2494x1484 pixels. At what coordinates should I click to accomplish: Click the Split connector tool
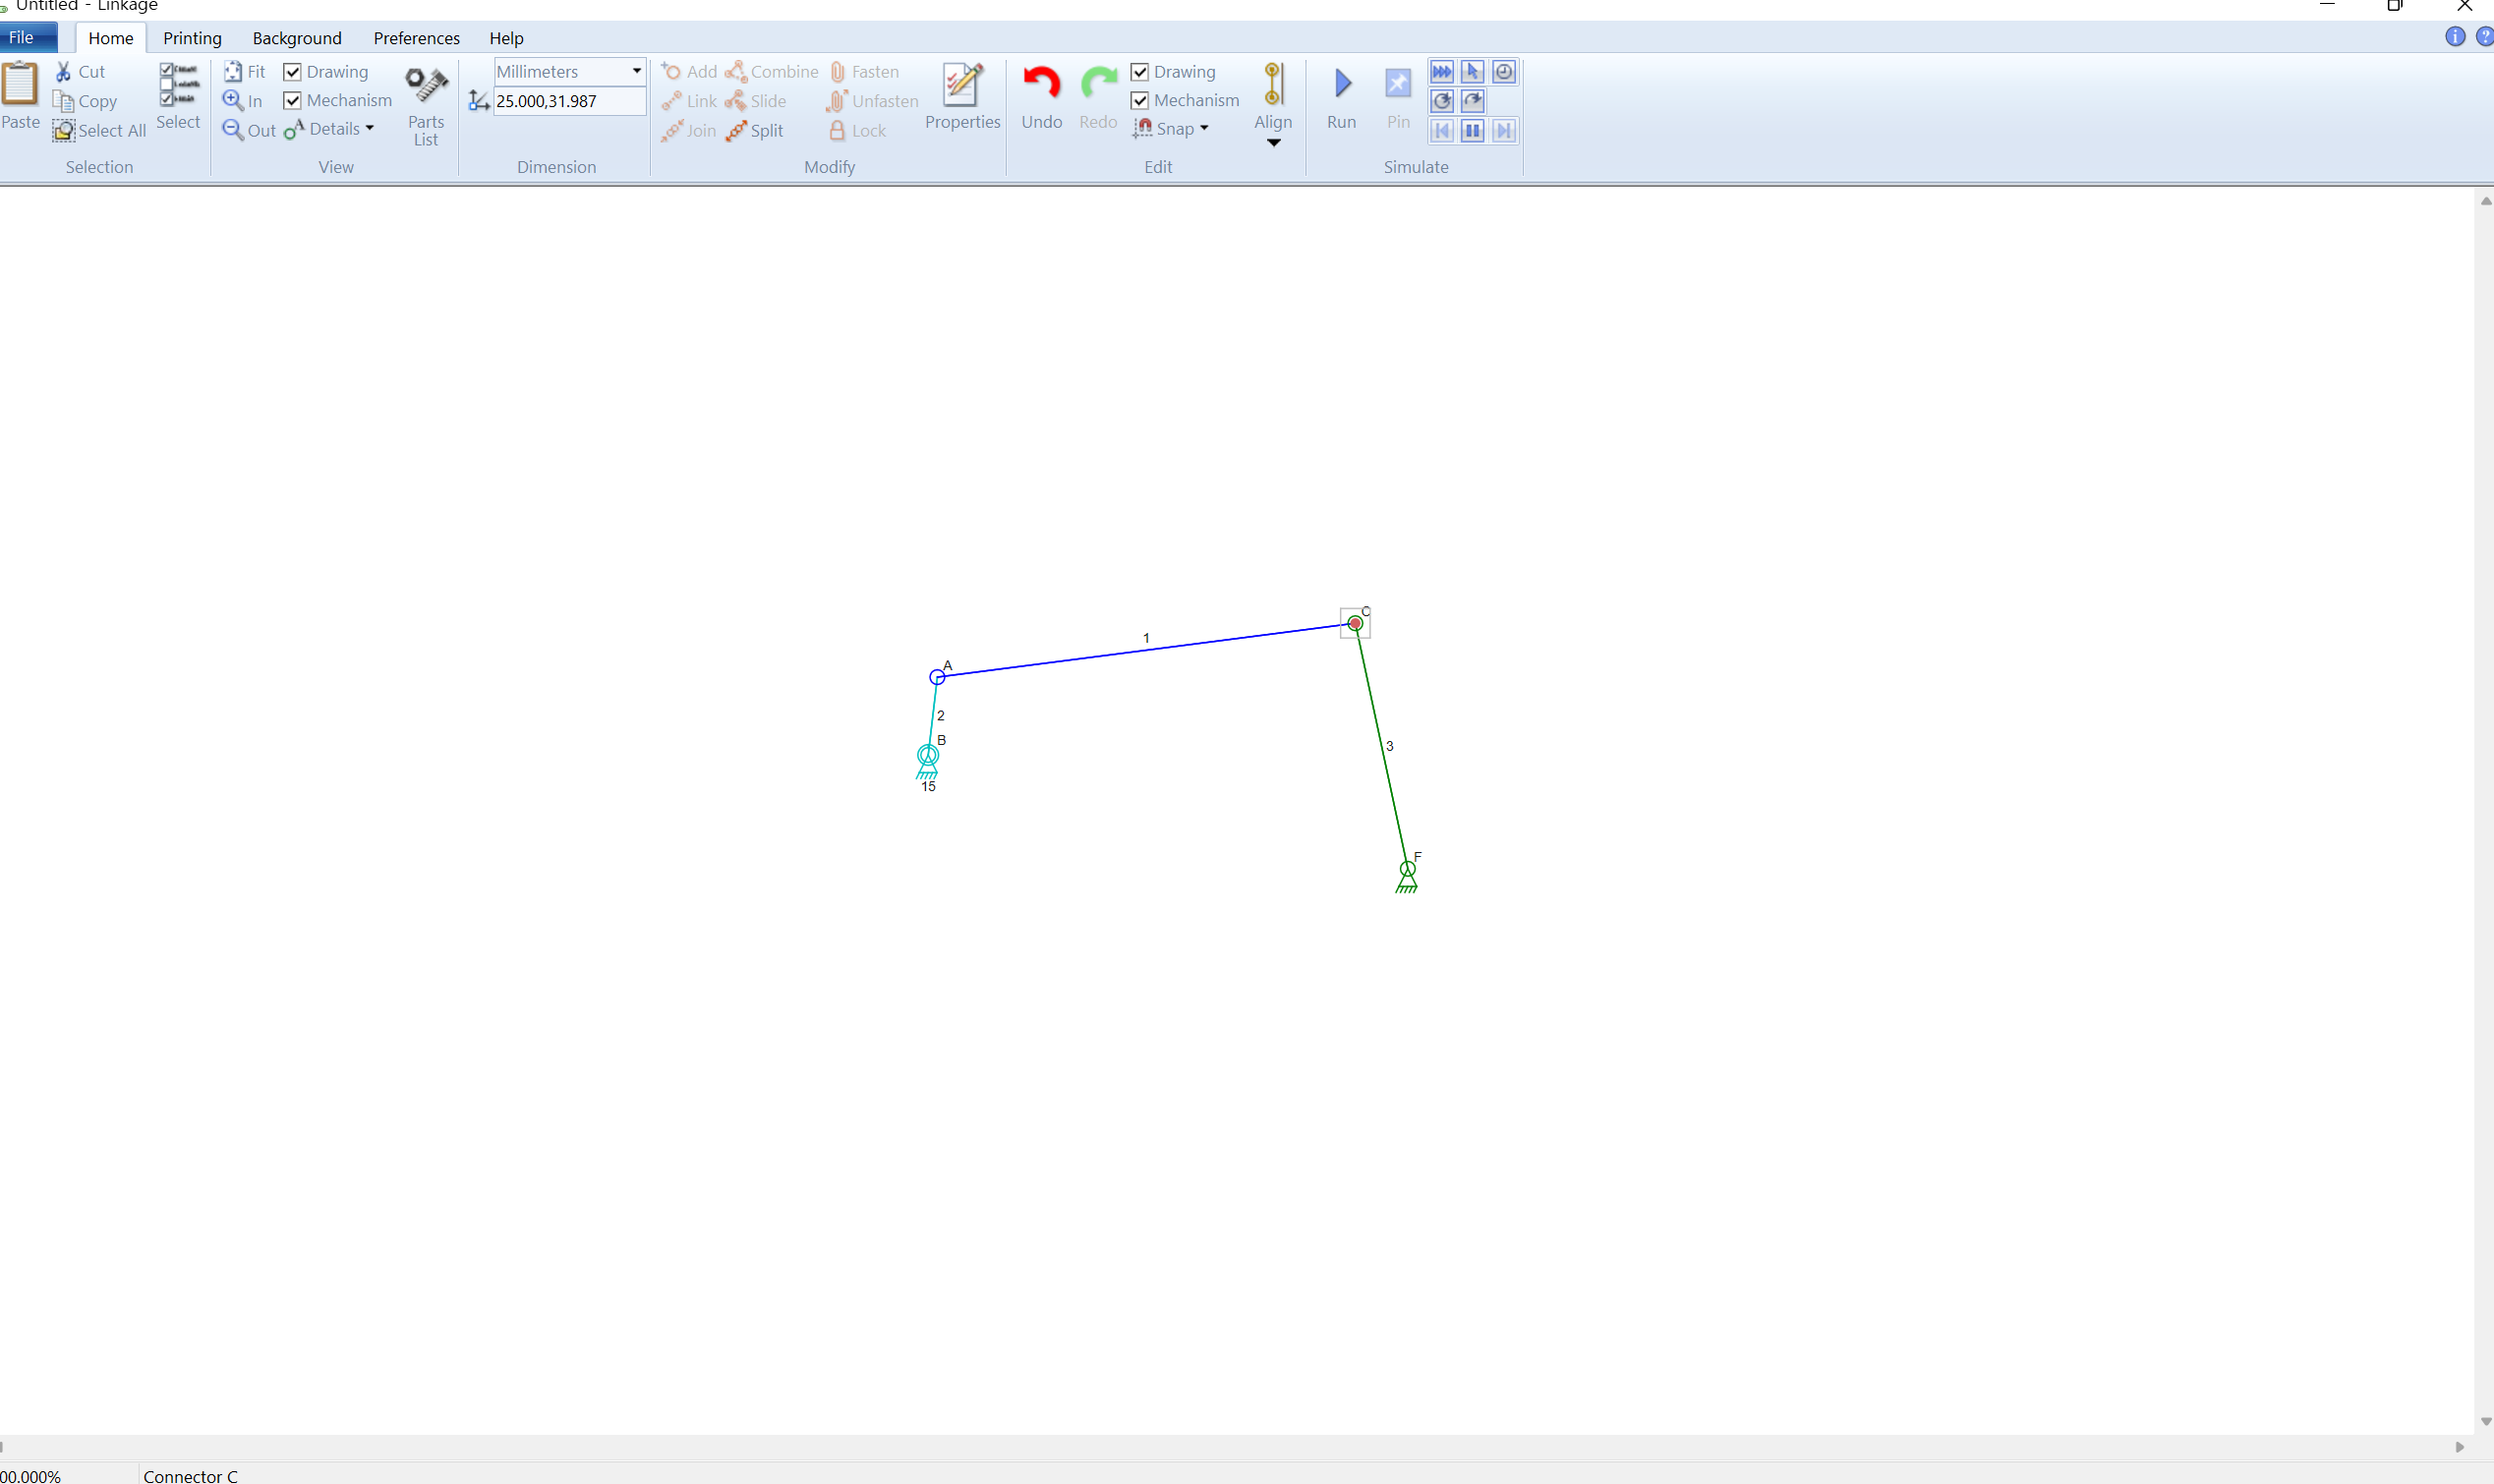click(x=755, y=131)
